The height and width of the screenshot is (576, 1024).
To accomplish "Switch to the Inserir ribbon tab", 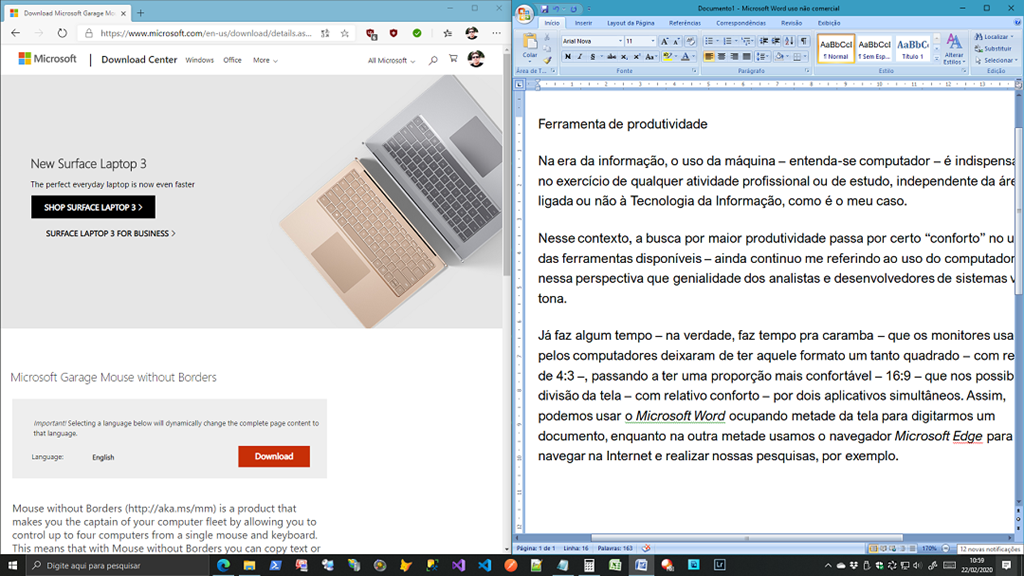I will pyautogui.click(x=583, y=22).
